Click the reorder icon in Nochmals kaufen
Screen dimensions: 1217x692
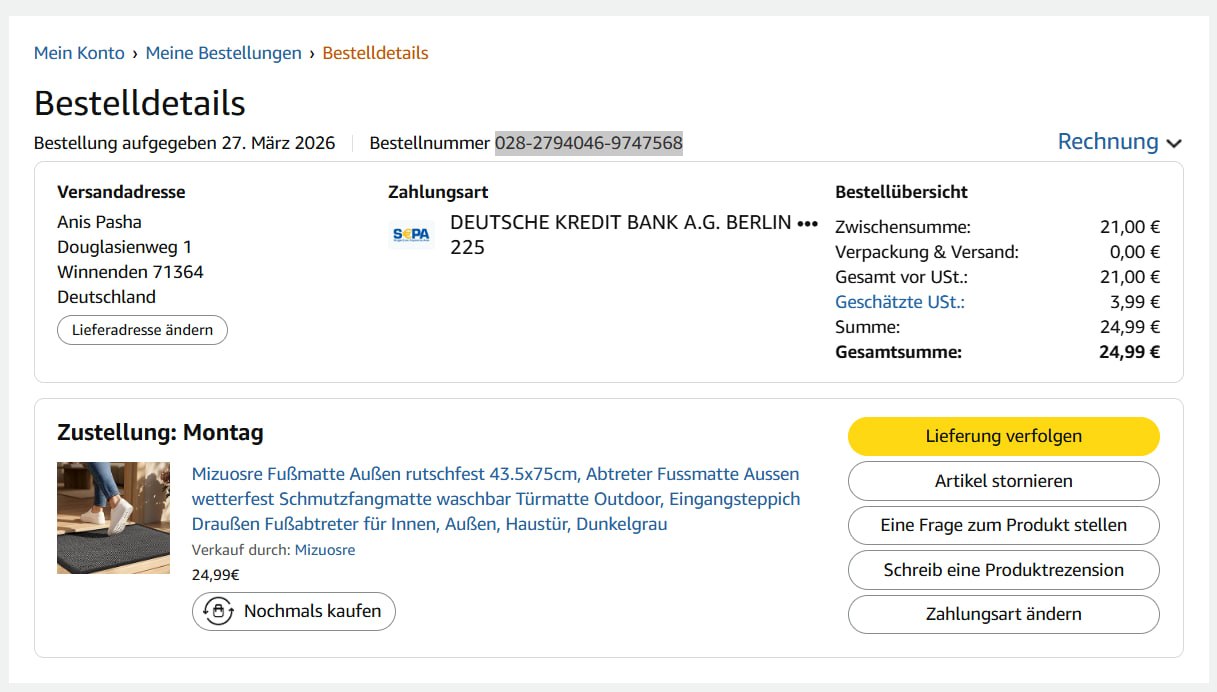coord(218,611)
